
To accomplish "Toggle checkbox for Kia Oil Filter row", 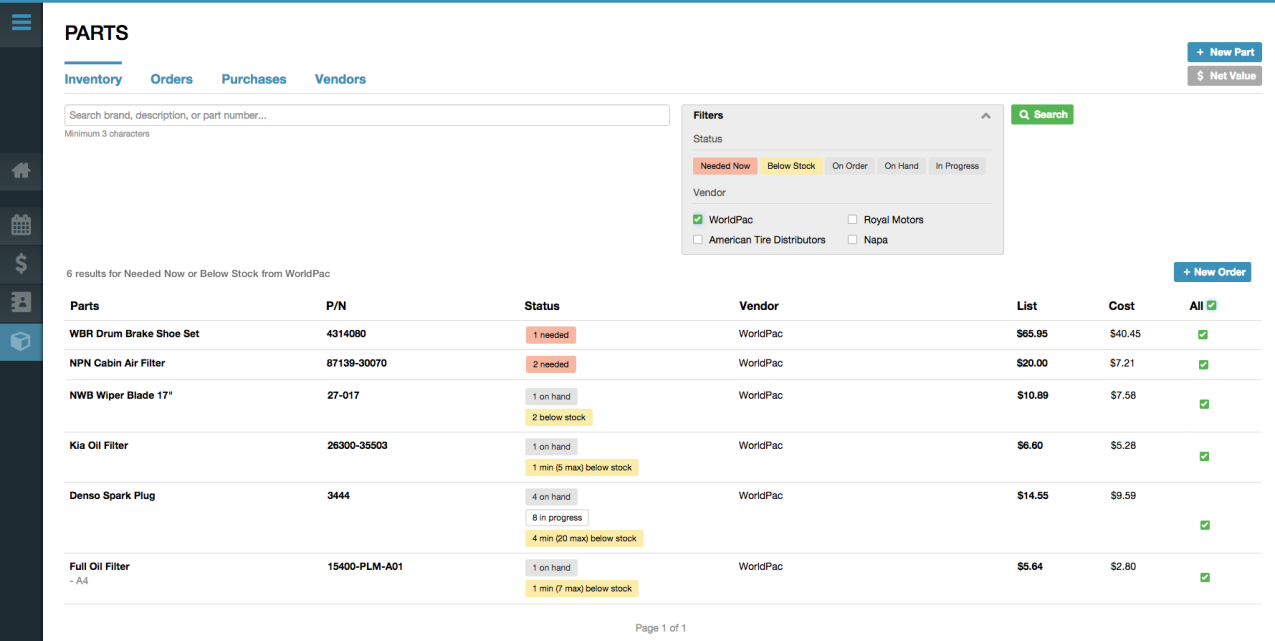I will click(1204, 456).
